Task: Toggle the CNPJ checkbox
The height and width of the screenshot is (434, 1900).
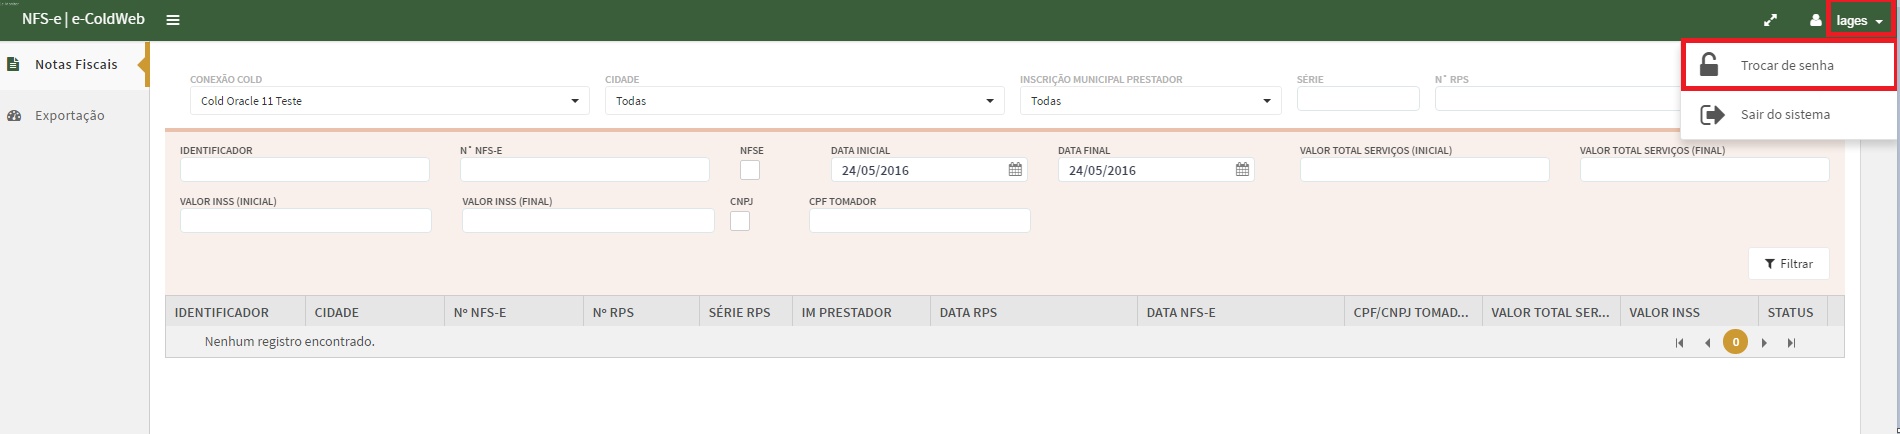Action: click(740, 222)
